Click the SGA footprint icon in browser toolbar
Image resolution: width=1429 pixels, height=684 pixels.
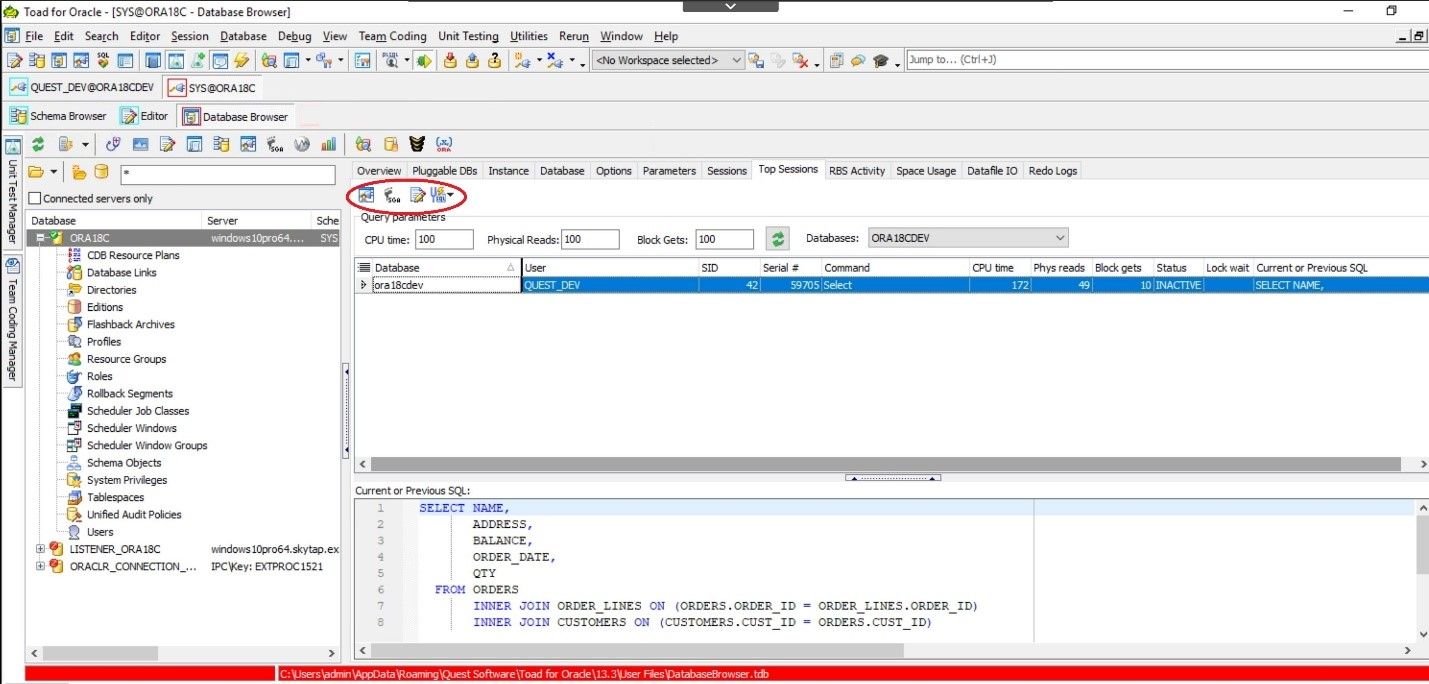[275, 144]
